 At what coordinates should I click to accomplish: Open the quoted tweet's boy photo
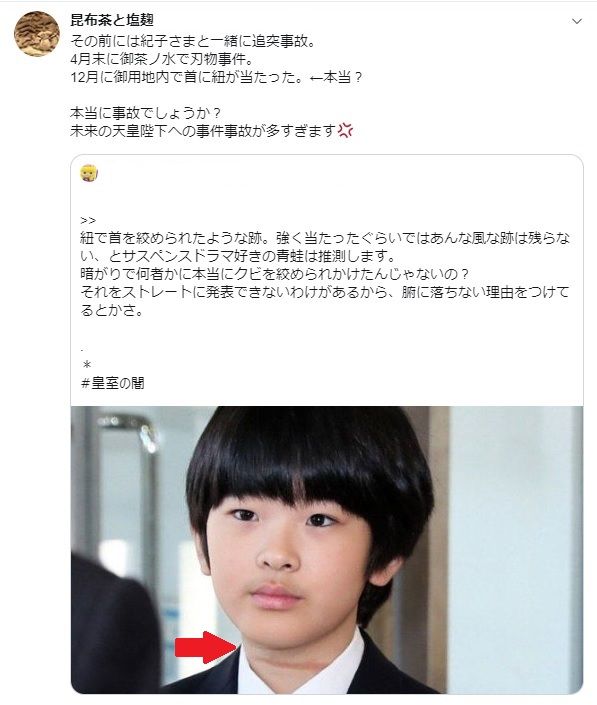click(327, 550)
